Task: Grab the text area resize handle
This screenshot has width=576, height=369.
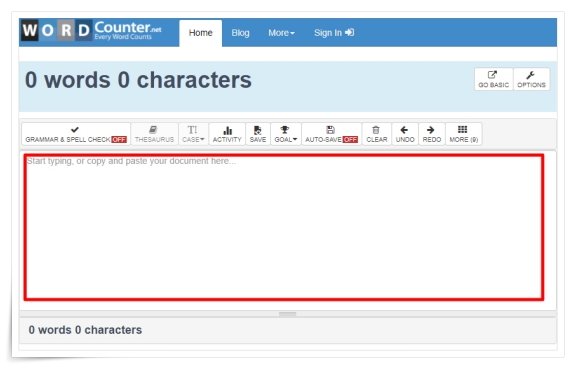Action: pos(287,314)
